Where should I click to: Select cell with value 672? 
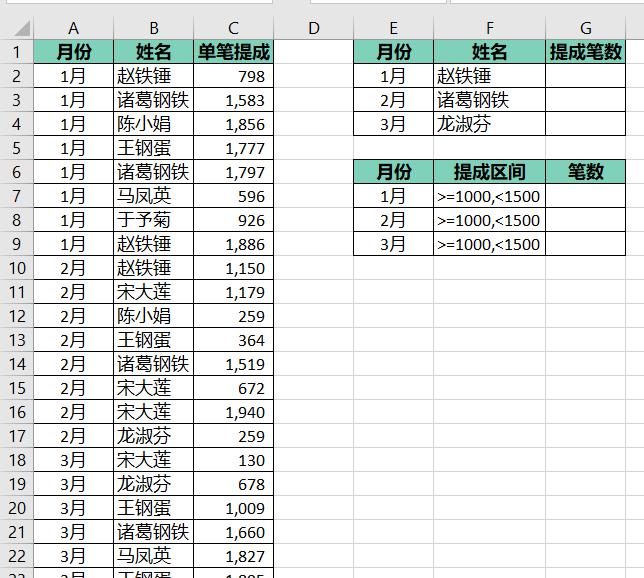[233, 388]
